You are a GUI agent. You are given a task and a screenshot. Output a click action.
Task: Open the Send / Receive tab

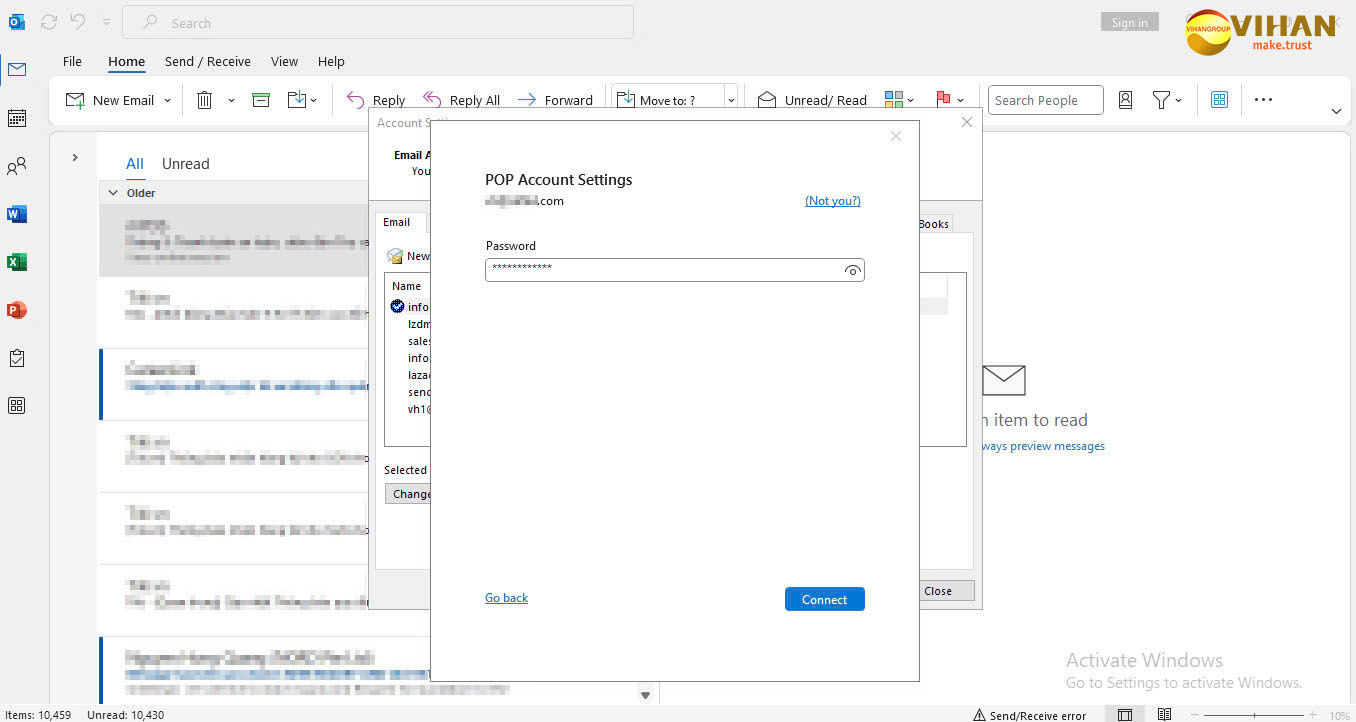[x=207, y=61]
